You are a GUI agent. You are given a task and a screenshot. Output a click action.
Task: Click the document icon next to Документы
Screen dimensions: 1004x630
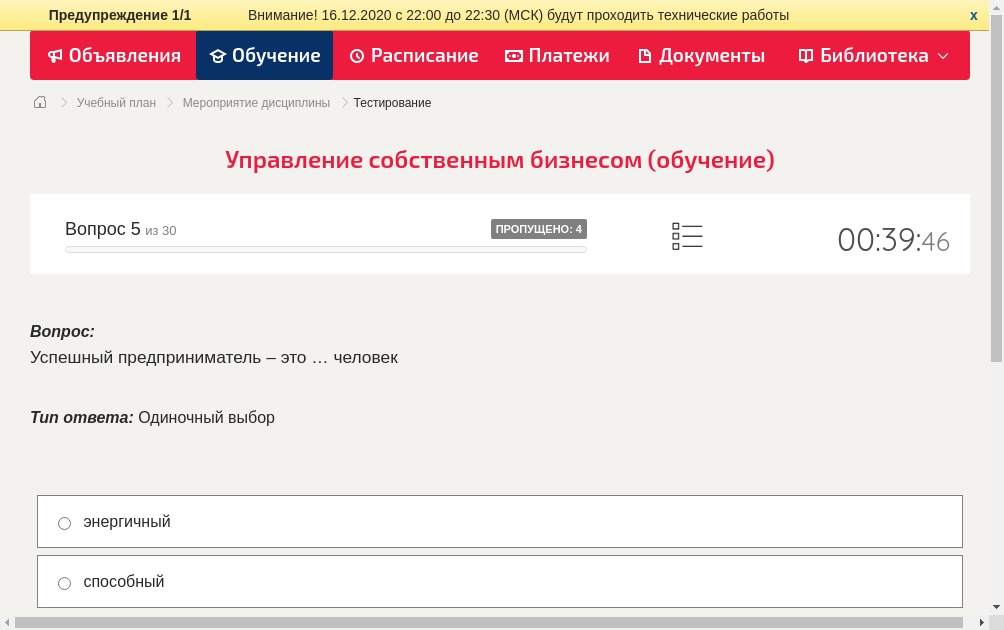pyautogui.click(x=646, y=55)
